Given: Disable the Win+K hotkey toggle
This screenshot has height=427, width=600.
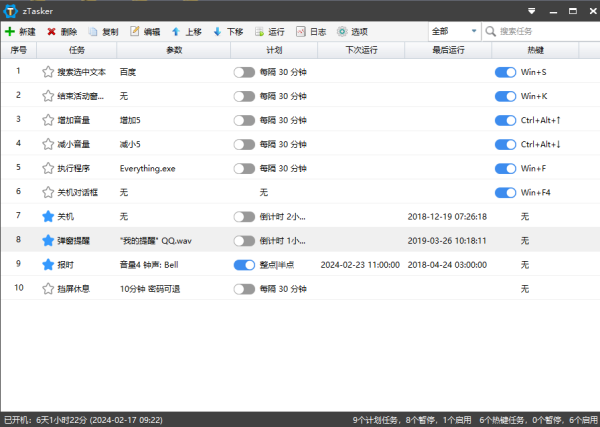Looking at the screenshot, I should click(505, 96).
